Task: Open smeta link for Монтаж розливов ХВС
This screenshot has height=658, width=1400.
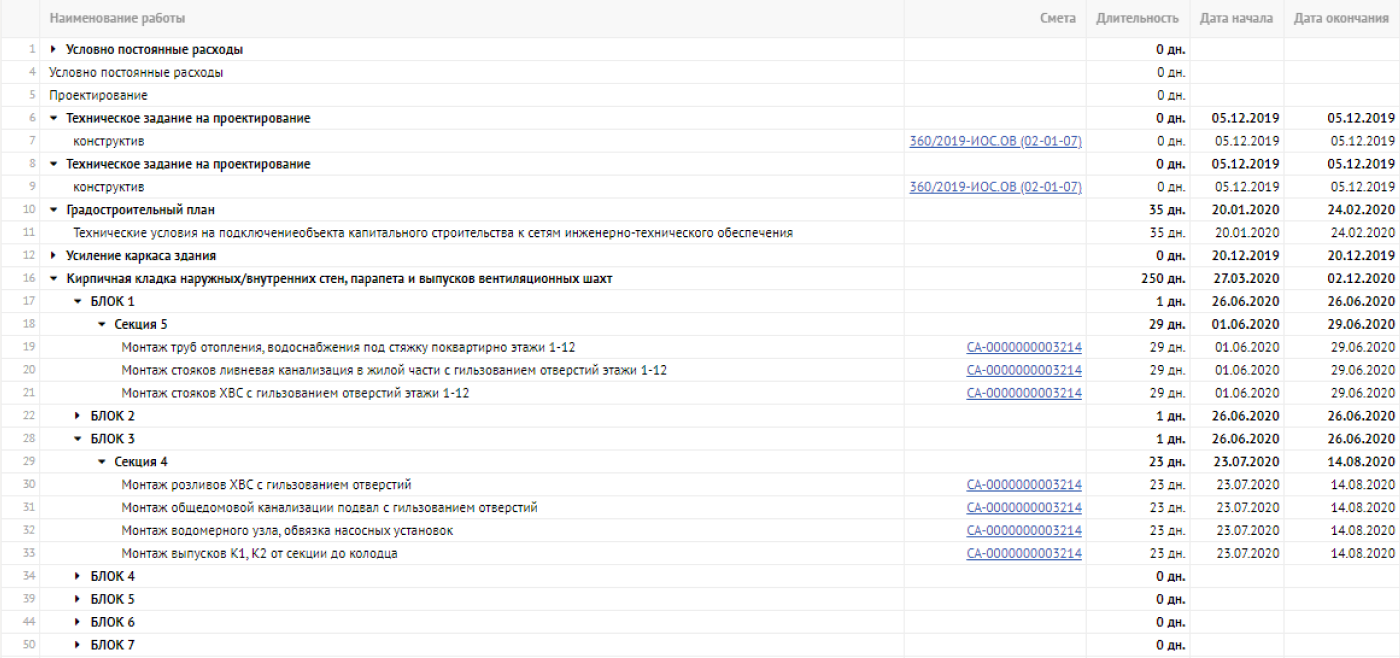Action: 1024,485
